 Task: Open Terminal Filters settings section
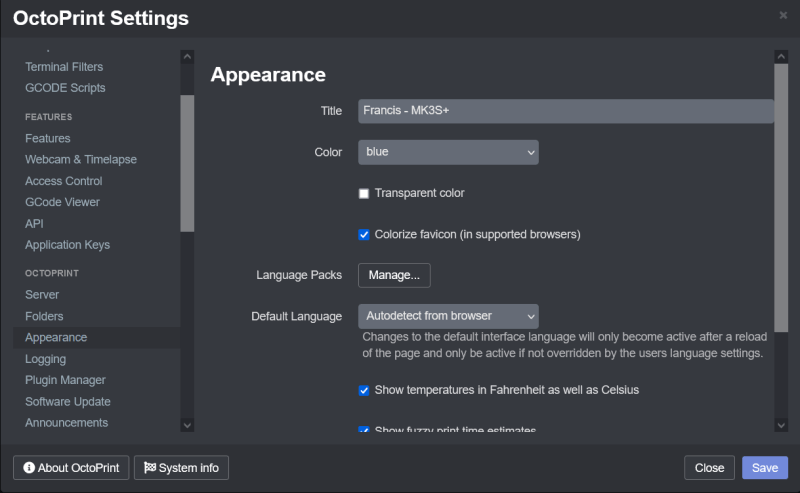[x=64, y=67]
